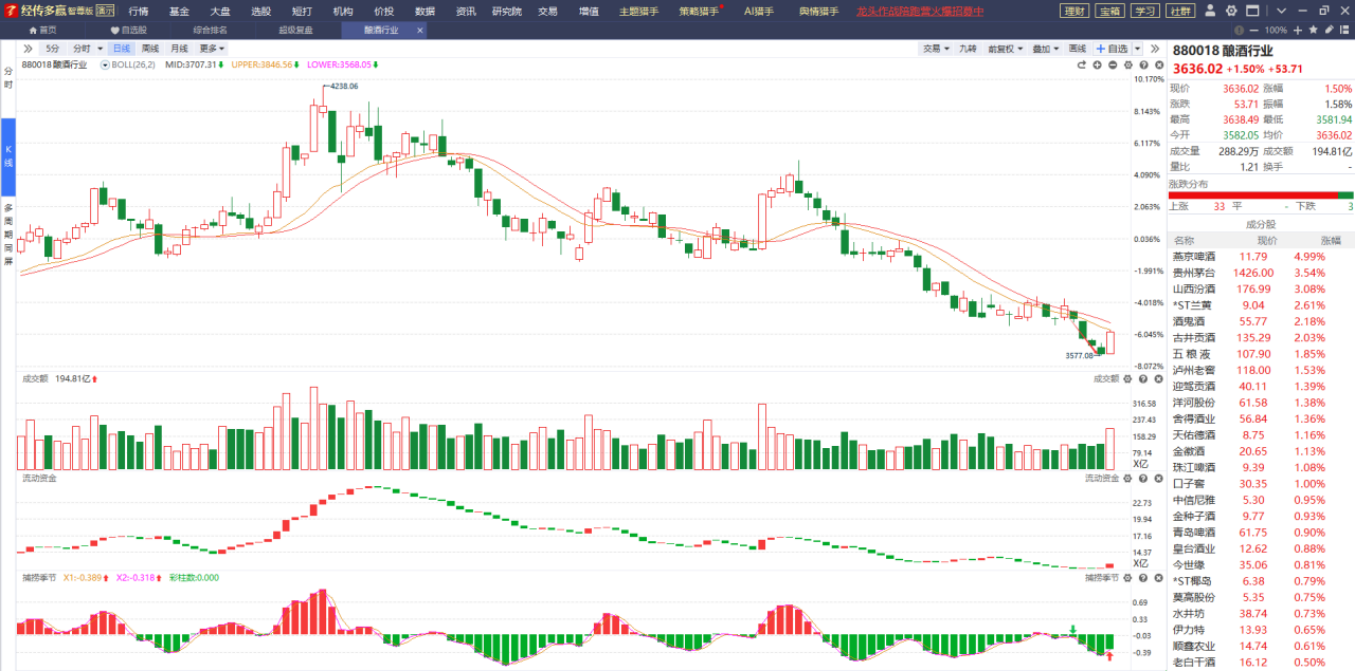Select 贵州茅台 in constituent stock list

click(x=1194, y=273)
